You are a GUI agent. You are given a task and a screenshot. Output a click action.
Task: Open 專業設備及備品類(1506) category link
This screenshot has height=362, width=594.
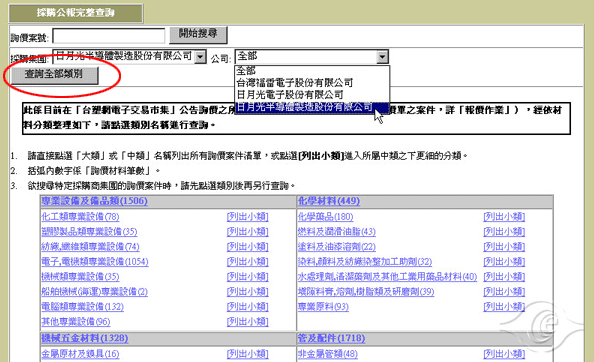coord(94,201)
